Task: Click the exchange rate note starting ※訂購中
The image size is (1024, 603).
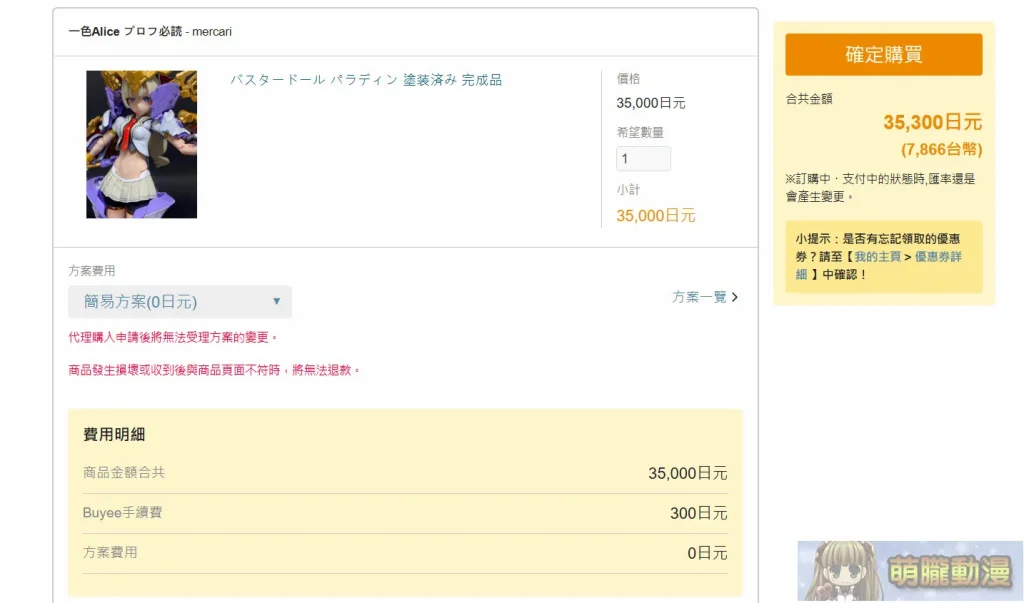Action: click(x=880, y=187)
